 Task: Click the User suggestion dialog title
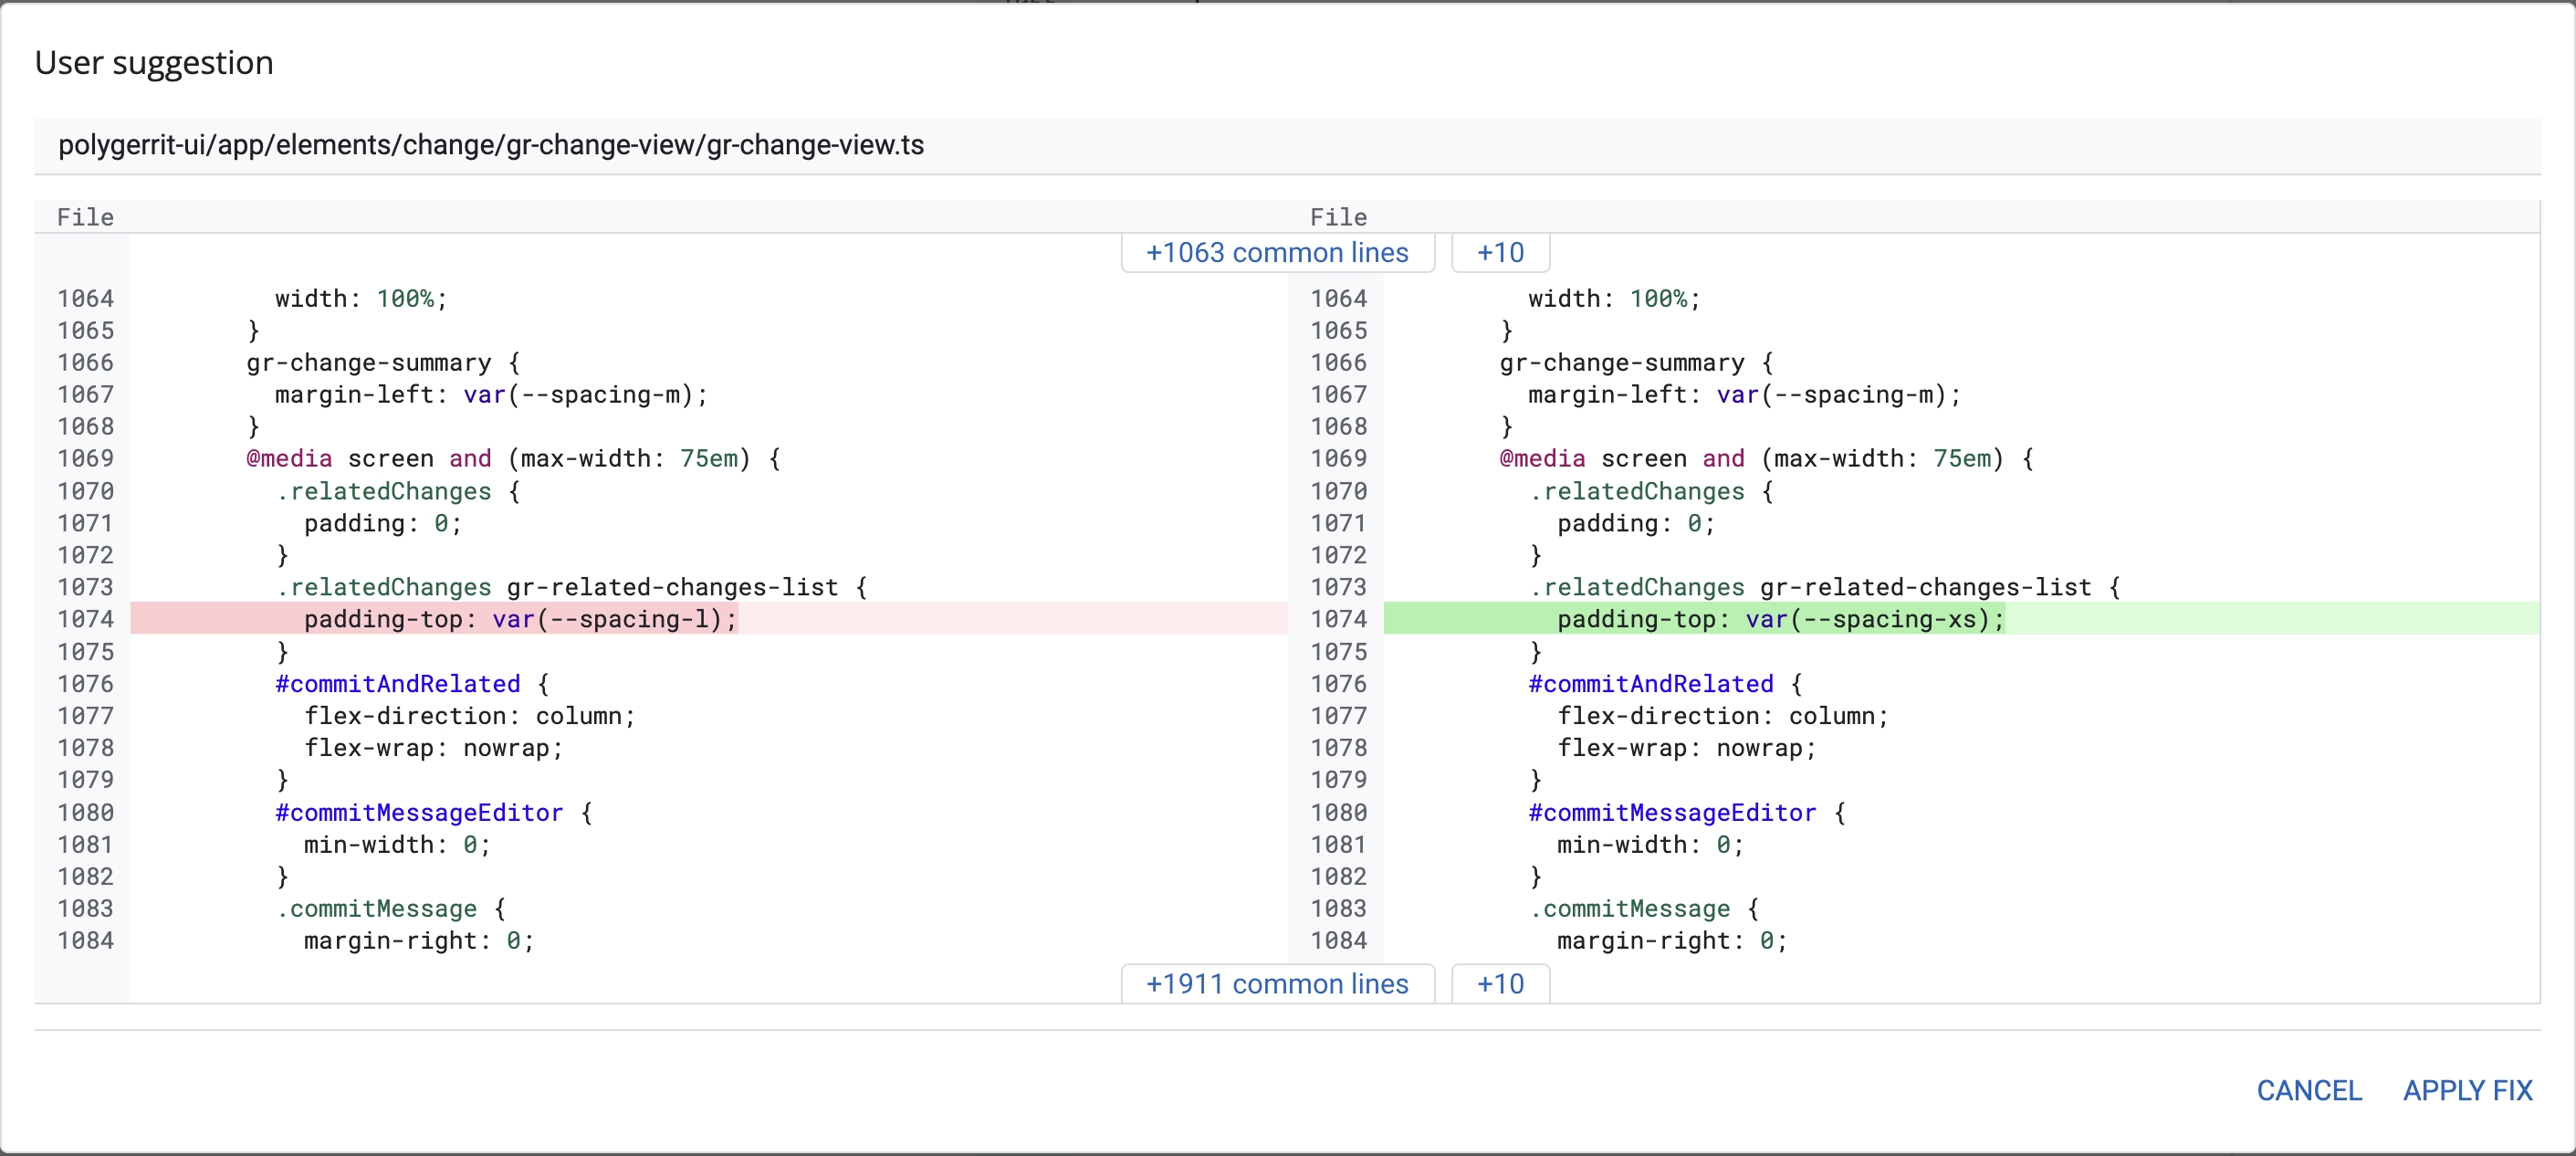pyautogui.click(x=154, y=62)
